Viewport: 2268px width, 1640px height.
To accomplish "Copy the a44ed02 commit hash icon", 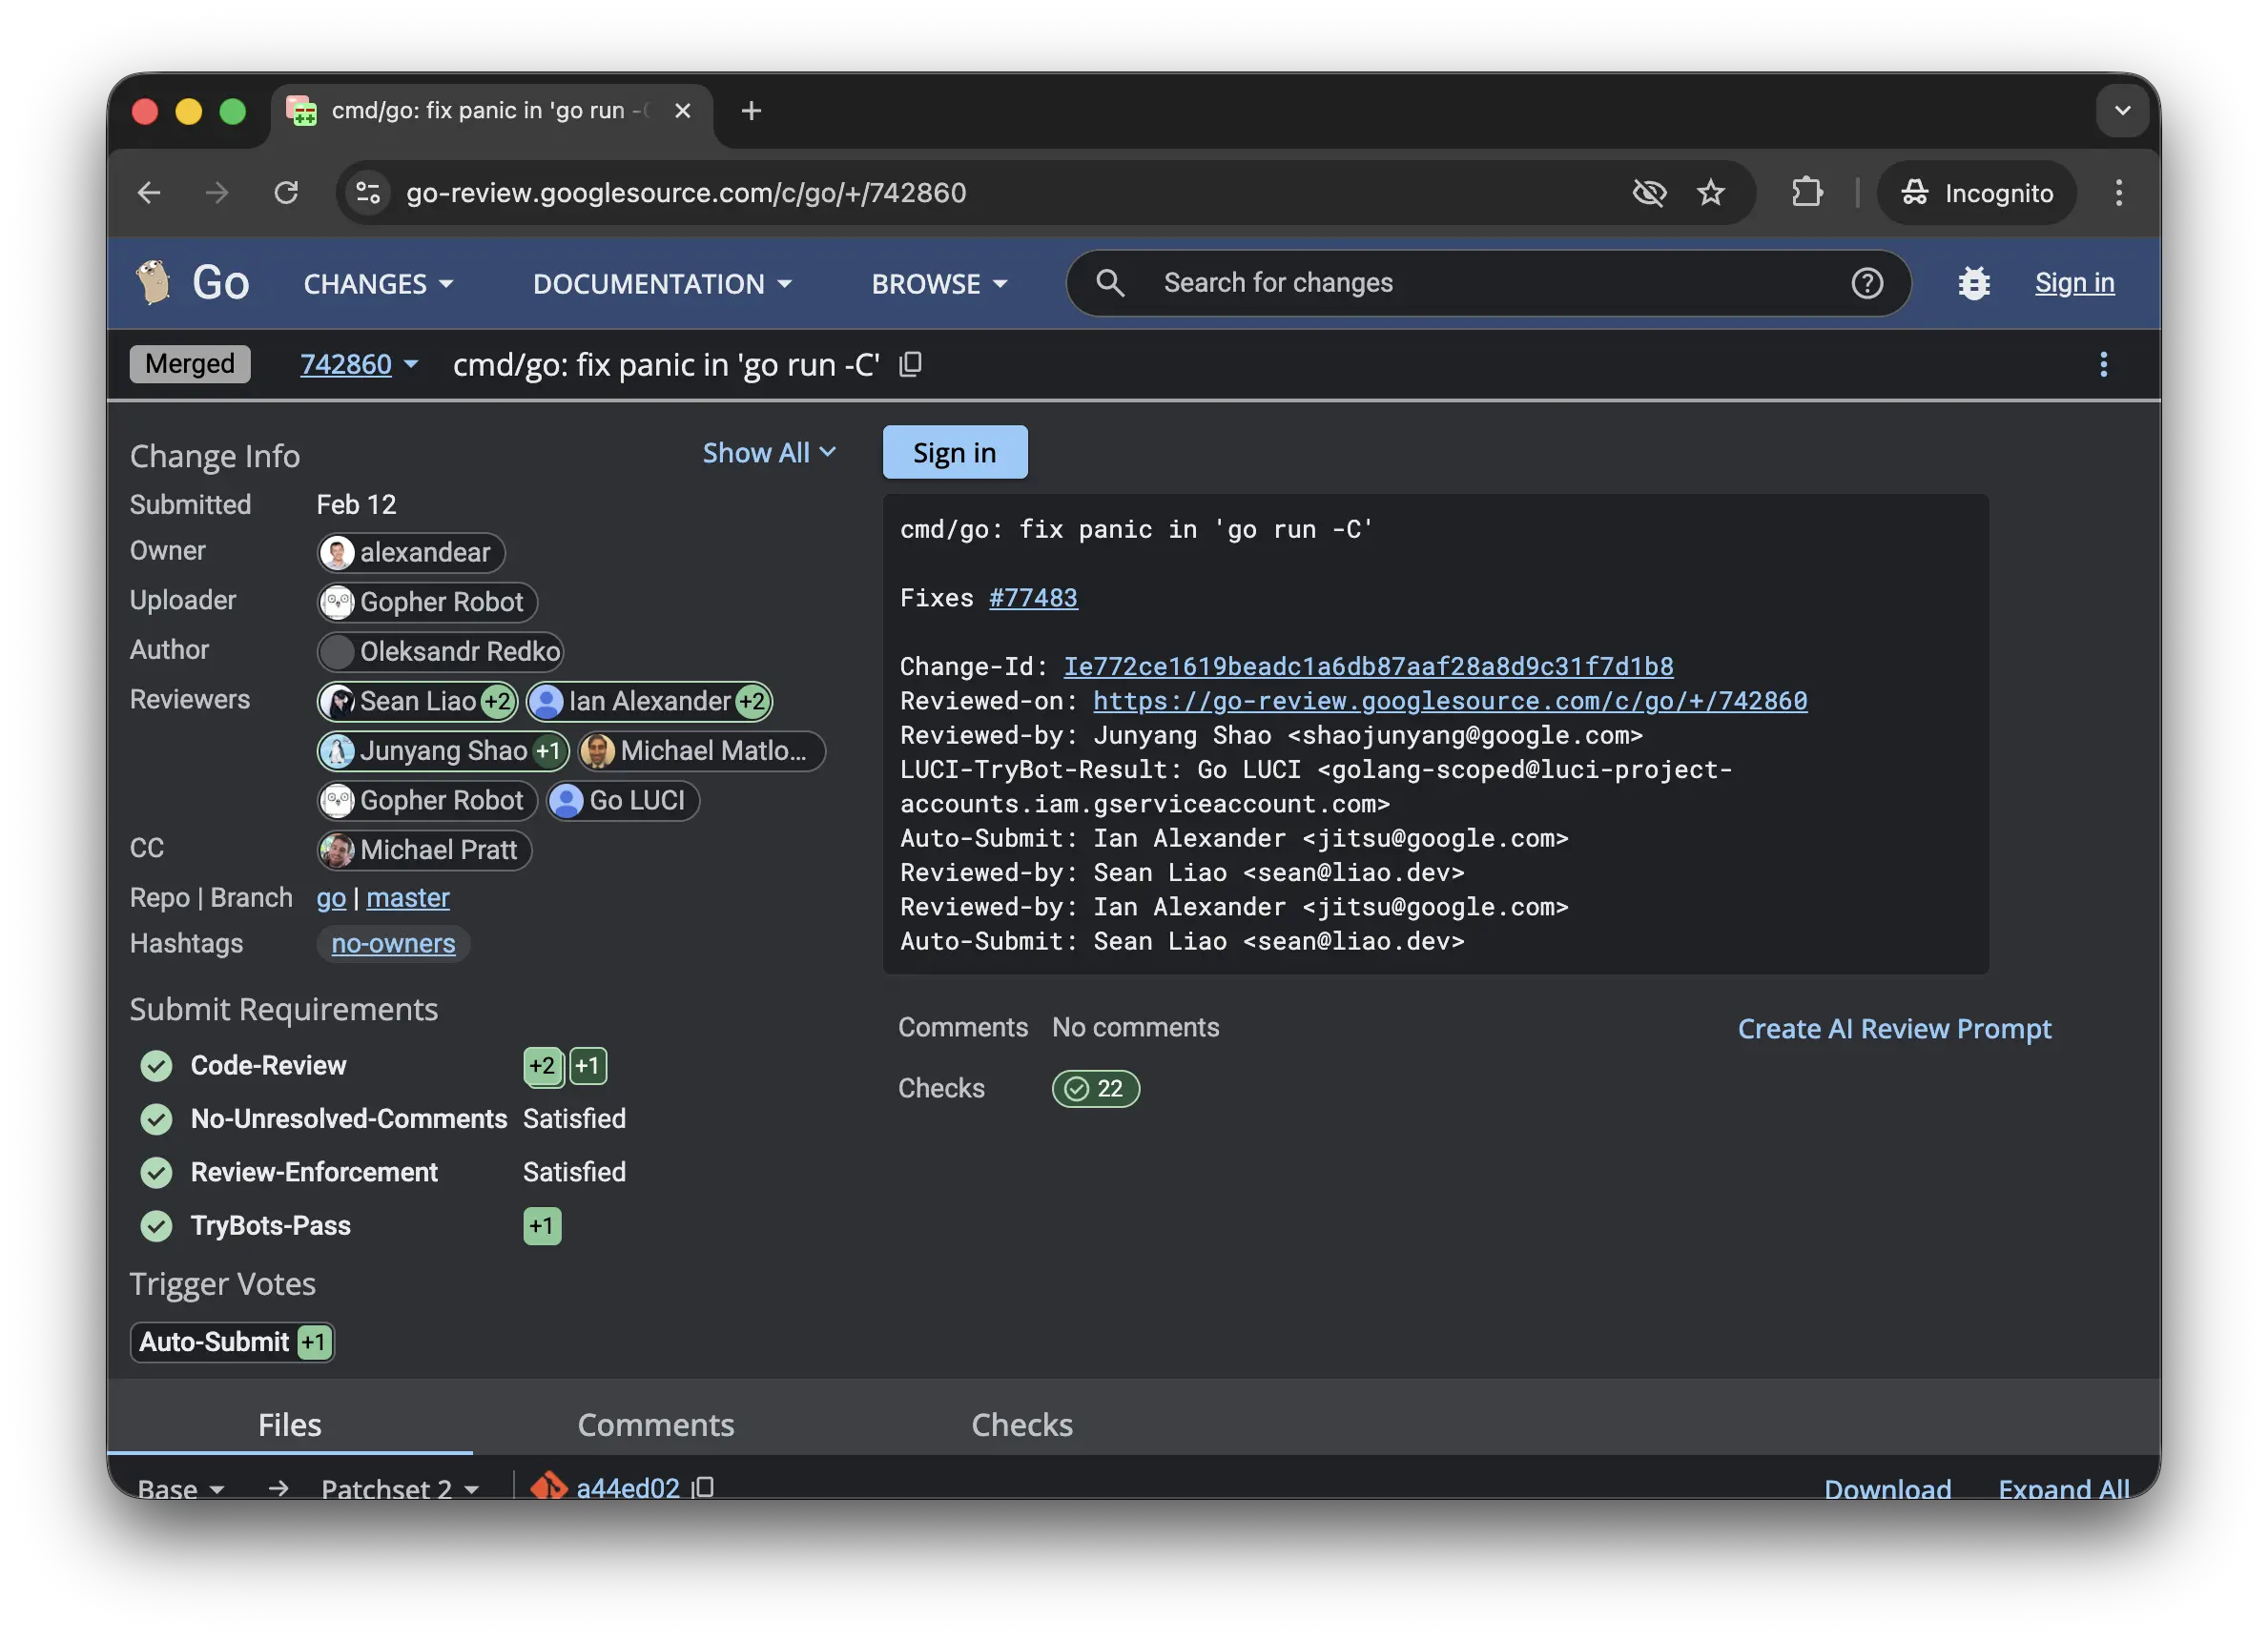I will 703,1488.
